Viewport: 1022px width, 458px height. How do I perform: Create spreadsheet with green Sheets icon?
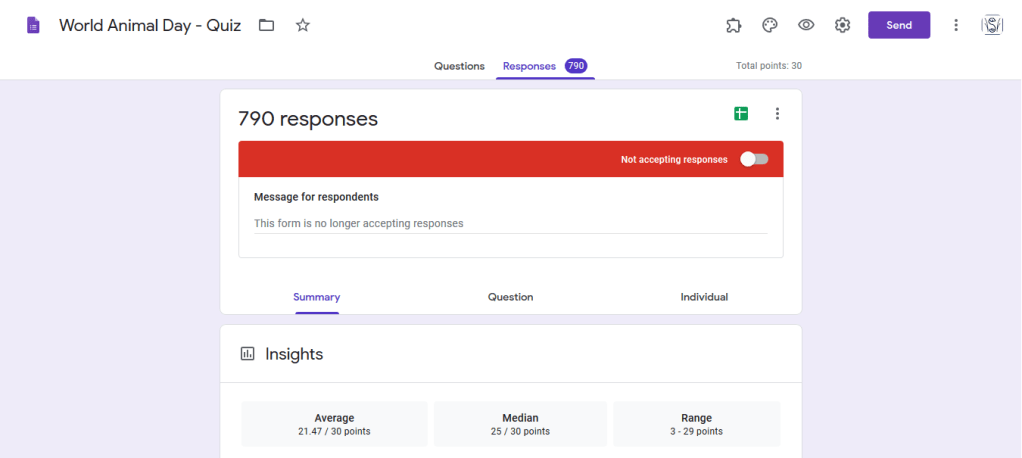tap(741, 114)
